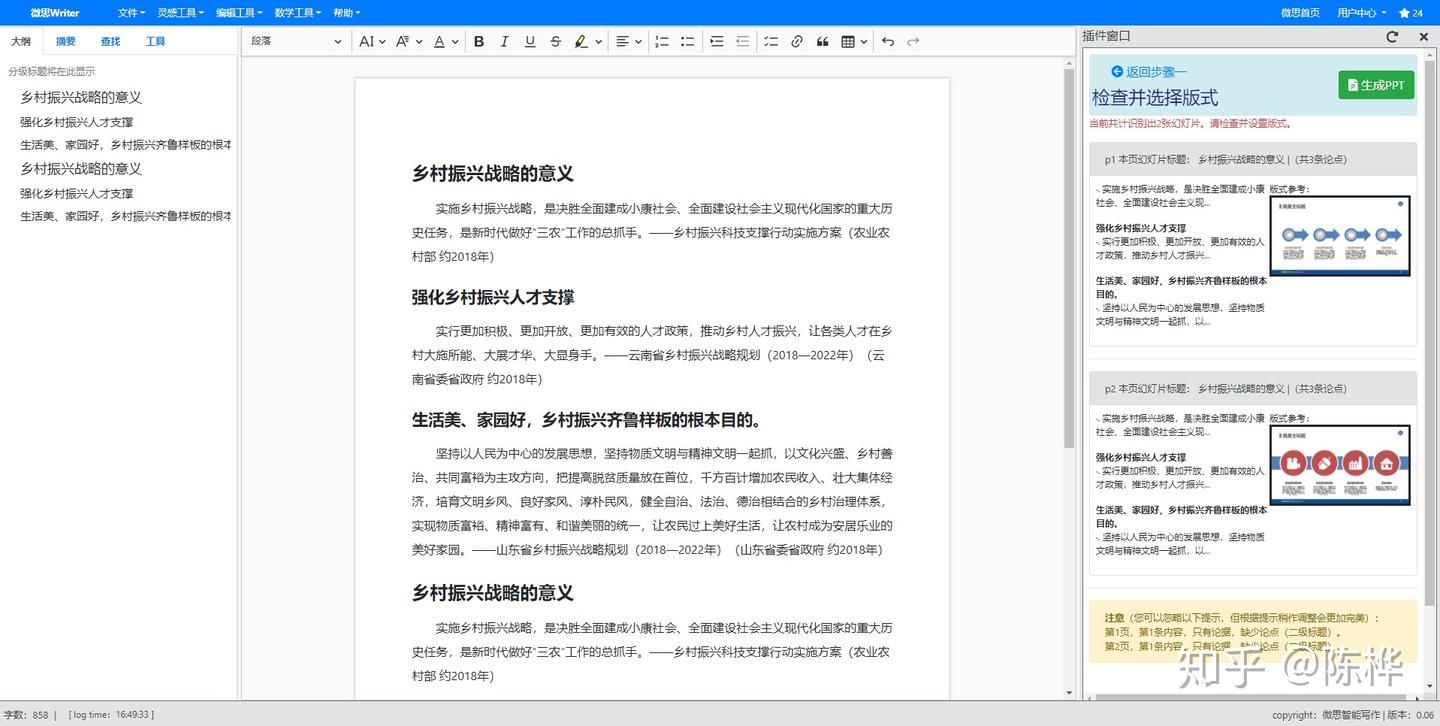1440x726 pixels.
Task: Select first 生活美、家园好 outline item
Action: tap(125, 145)
